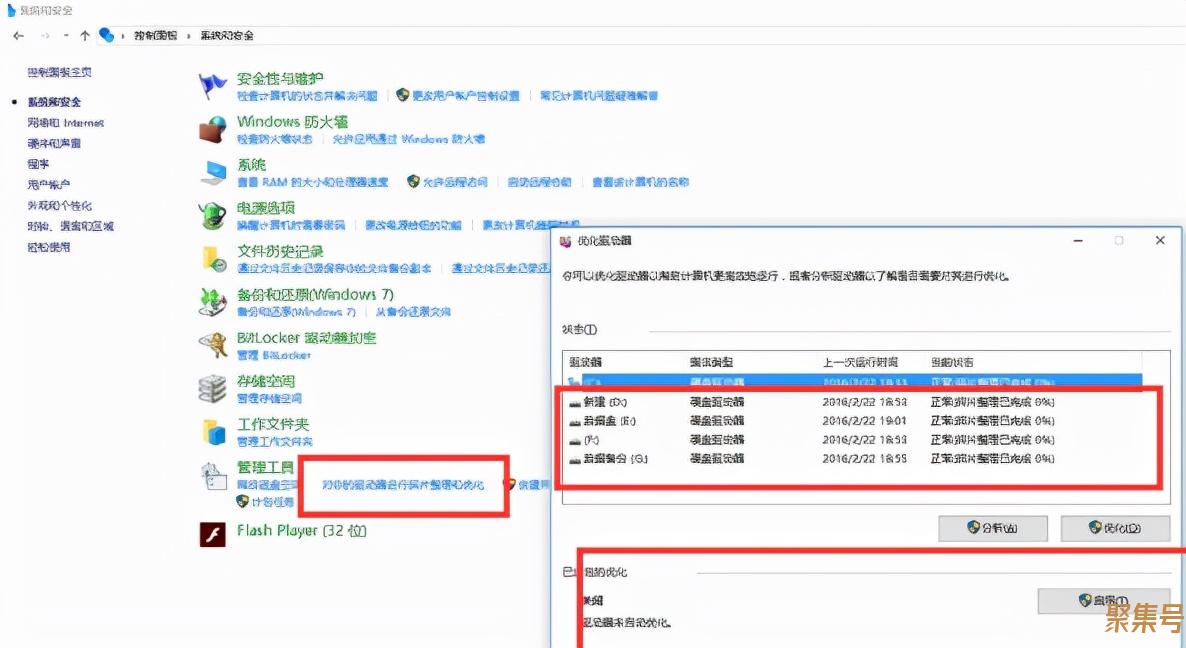Viewport: 1186px width, 648px height.
Task: Open the Security and Maintenance flag icon
Action: pyautogui.click(x=213, y=86)
